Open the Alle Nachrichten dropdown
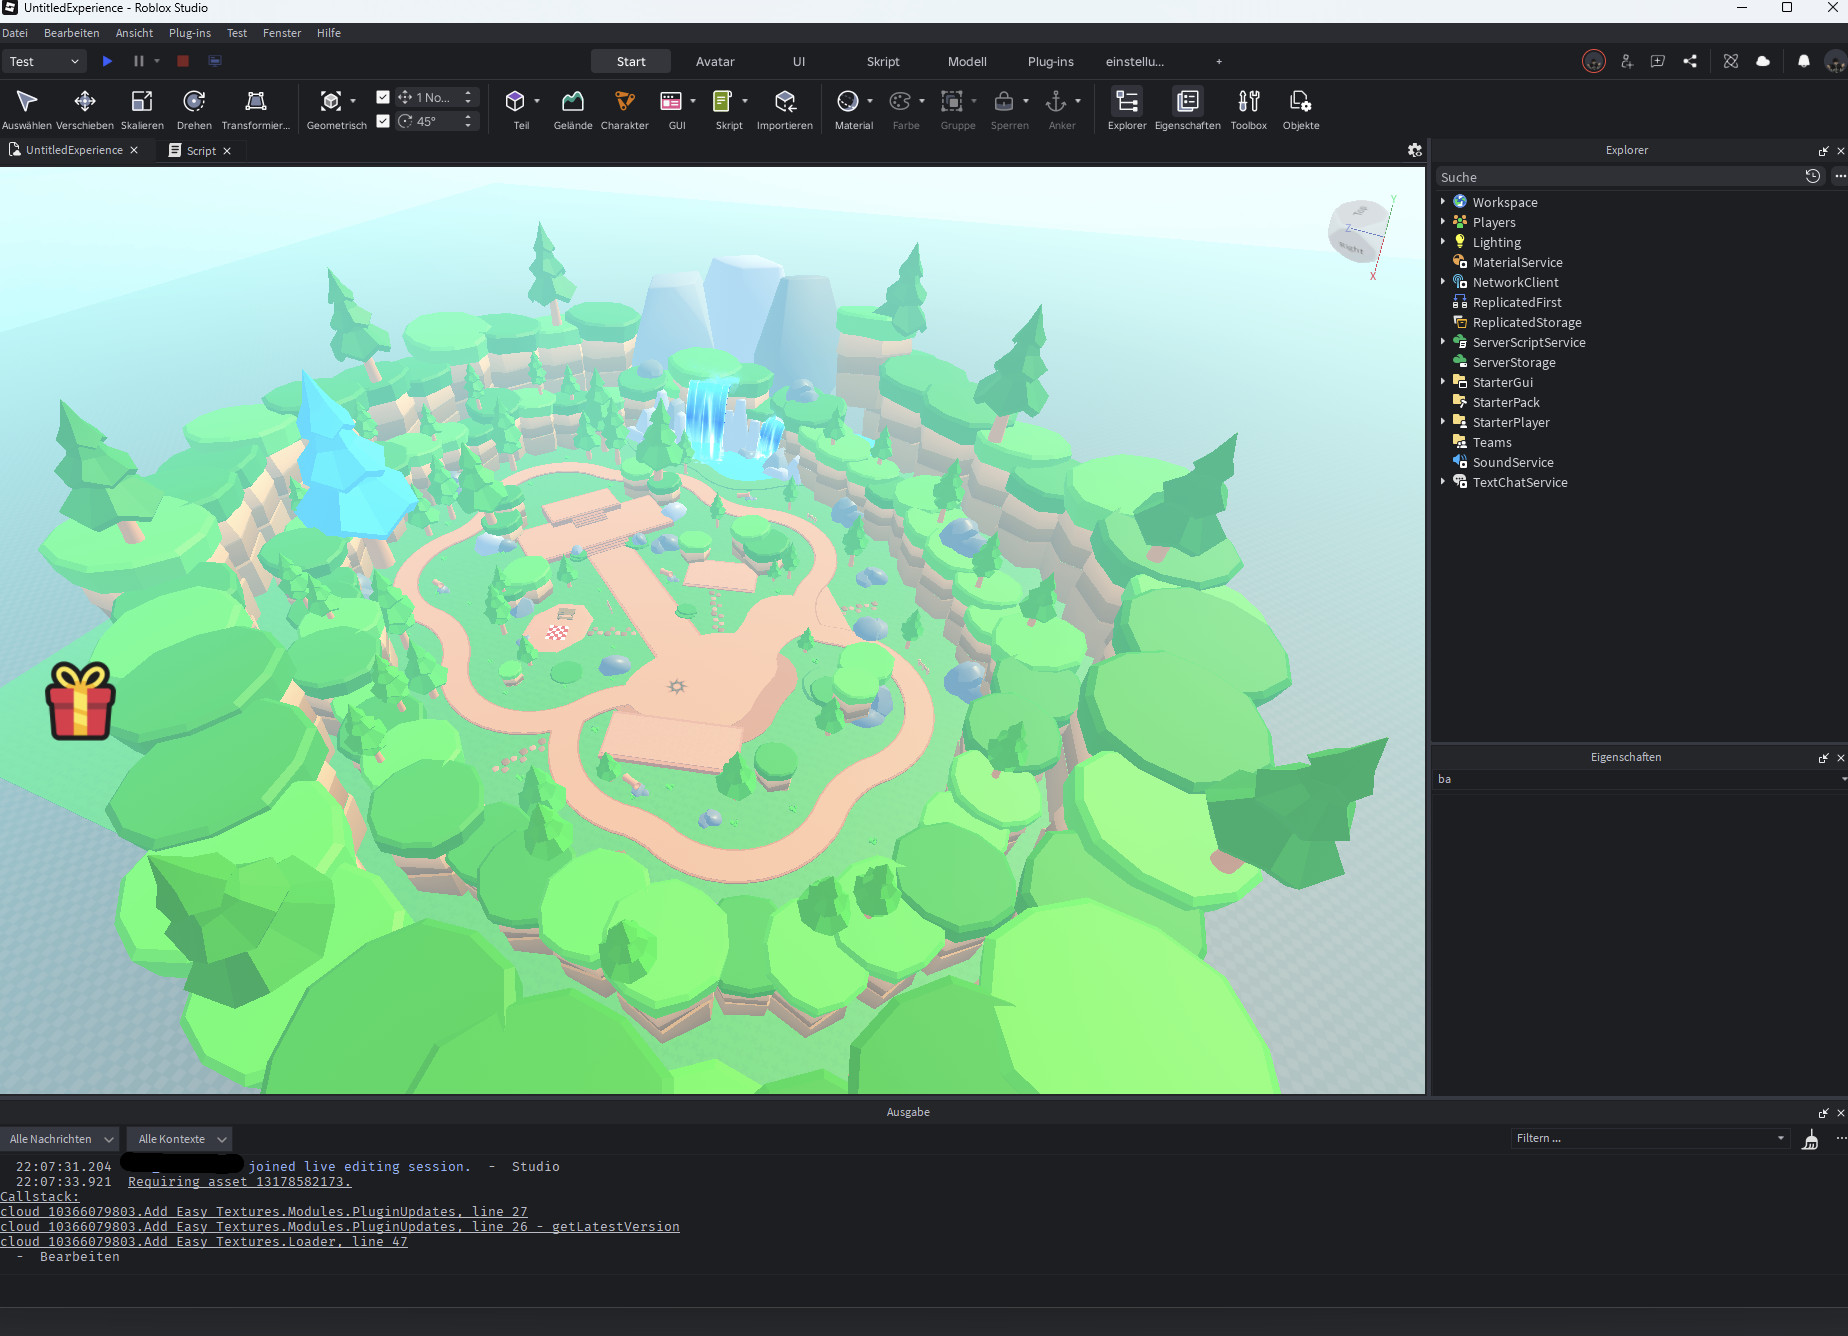 pyautogui.click(x=61, y=1139)
